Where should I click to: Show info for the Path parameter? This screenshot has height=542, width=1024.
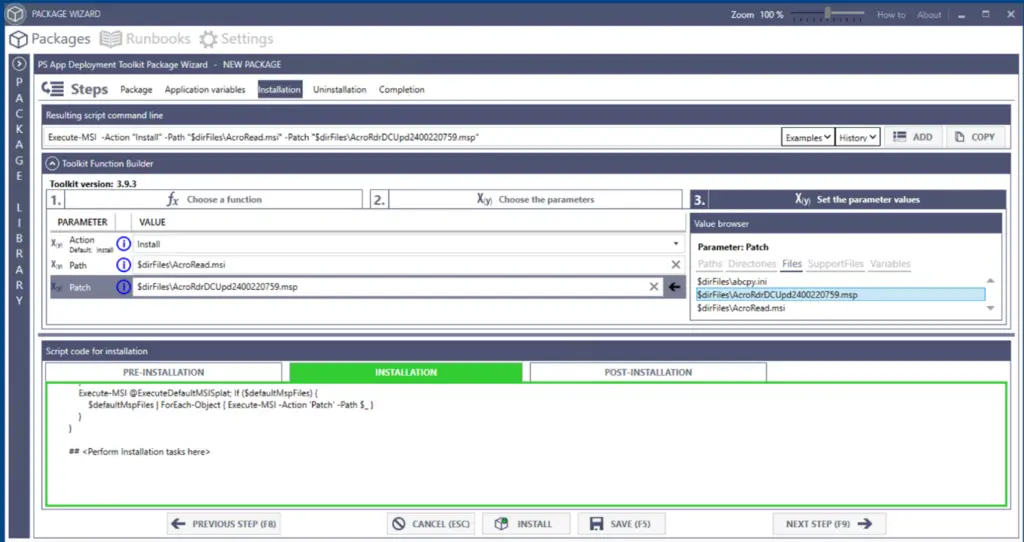coord(123,264)
